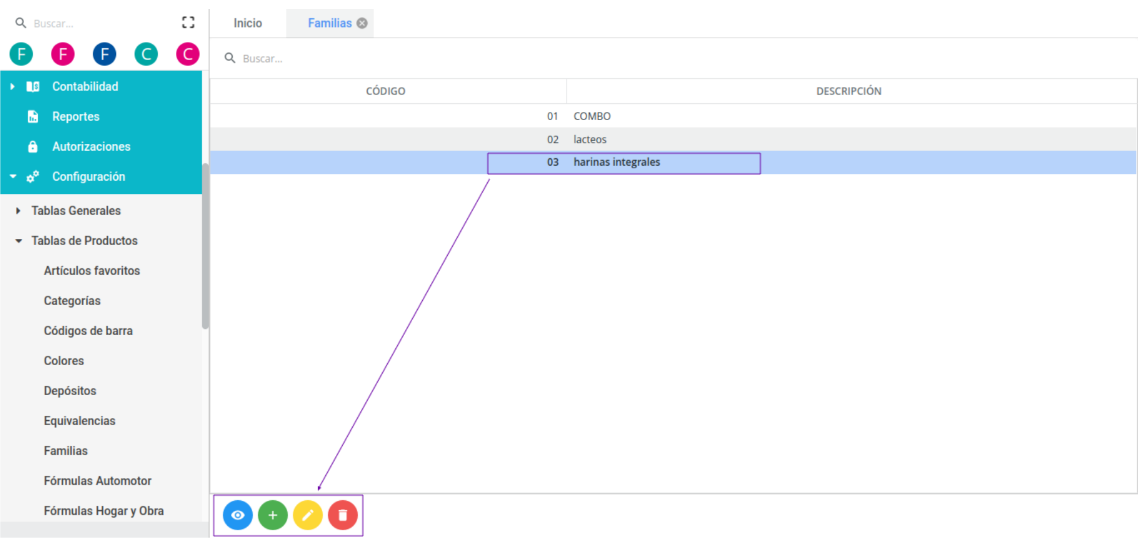Viewport: 1148px width, 538px height.
Task: Click the yellow pencil edit button
Action: click(308, 515)
